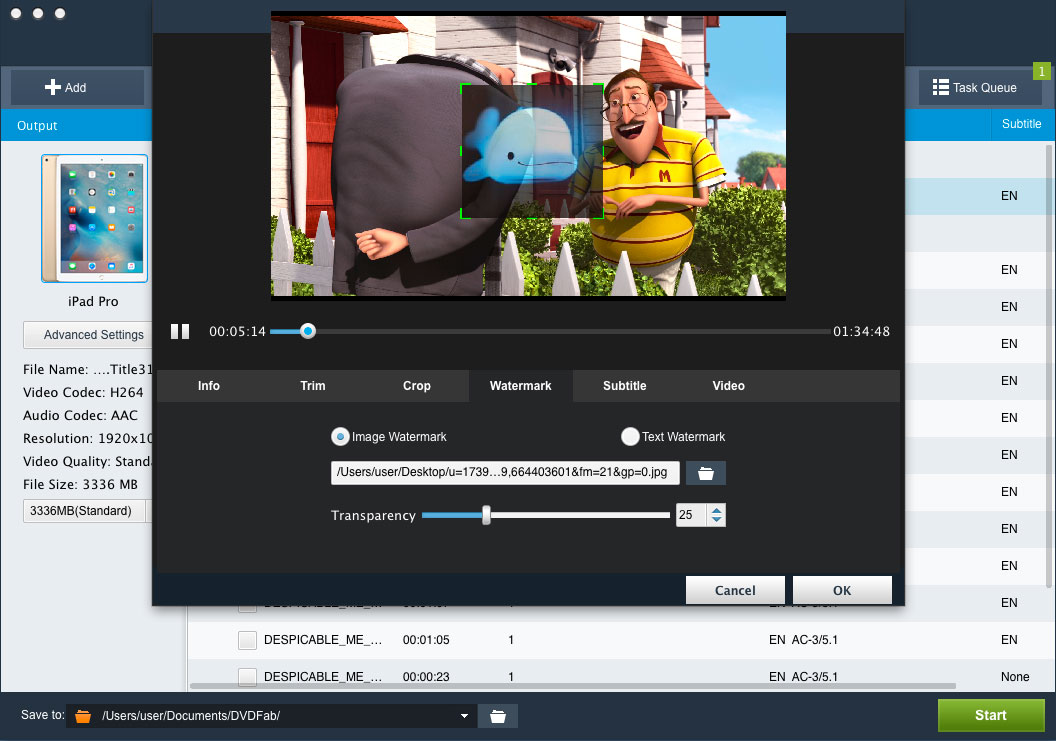Open Advanced Settings
1056x741 pixels.
coord(88,335)
